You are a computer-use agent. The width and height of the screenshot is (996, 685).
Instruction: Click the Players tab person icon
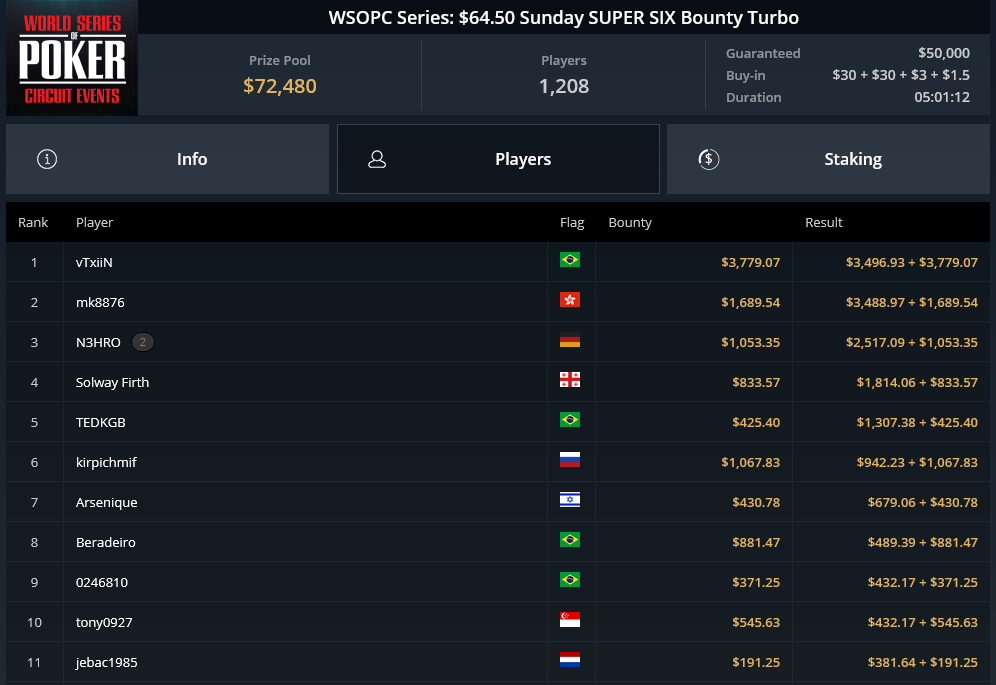point(377,159)
